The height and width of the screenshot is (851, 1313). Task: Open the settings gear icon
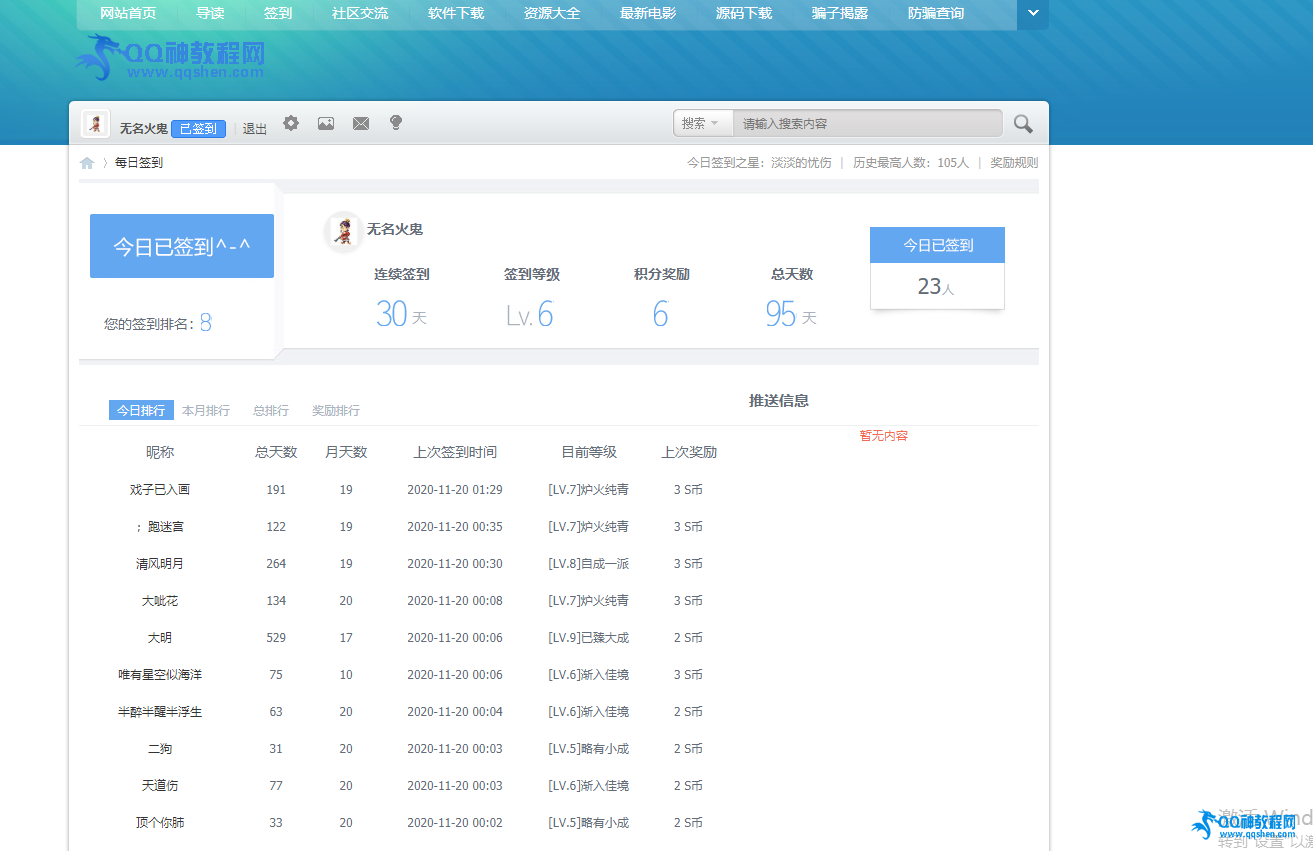pos(291,123)
